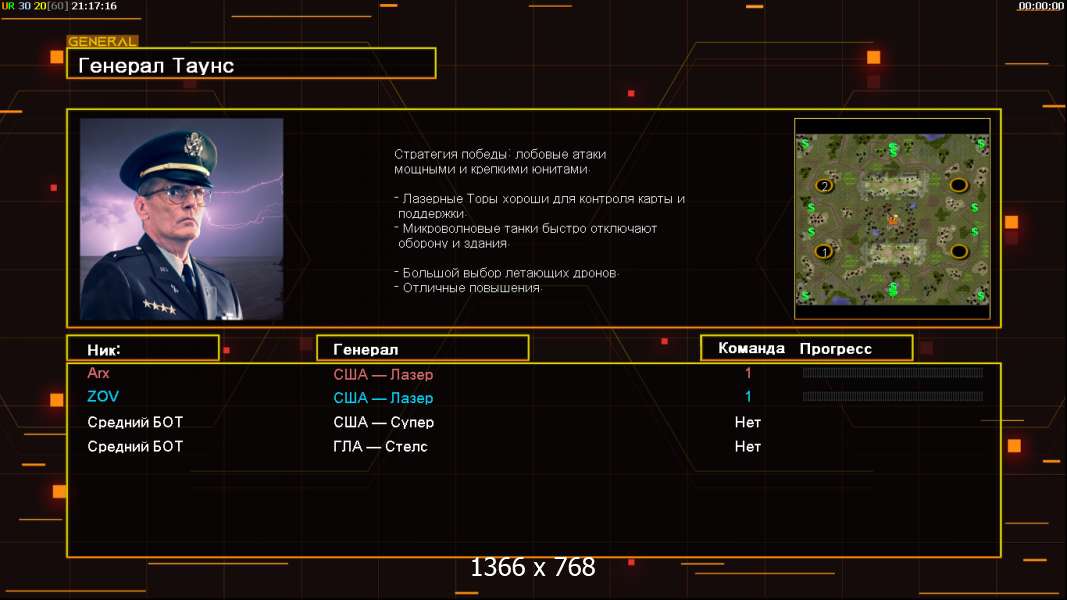The width and height of the screenshot is (1067, 600).
Task: Click the 'Микроволновые танки' description line
Action: point(525,229)
